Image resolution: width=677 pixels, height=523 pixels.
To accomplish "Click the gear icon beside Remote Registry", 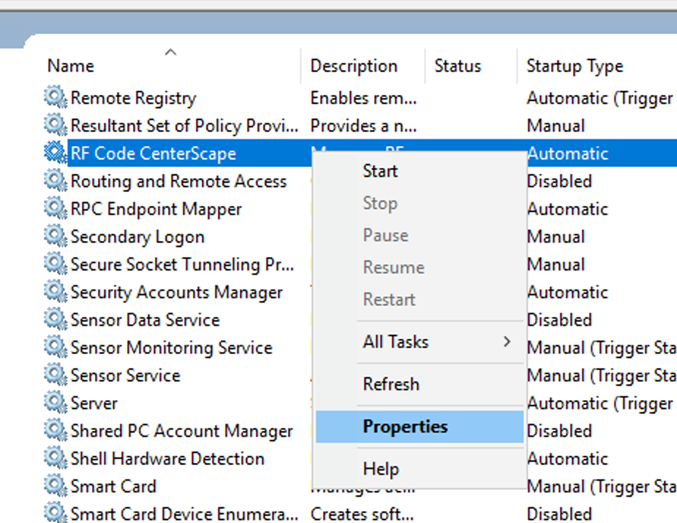I will pyautogui.click(x=55, y=98).
